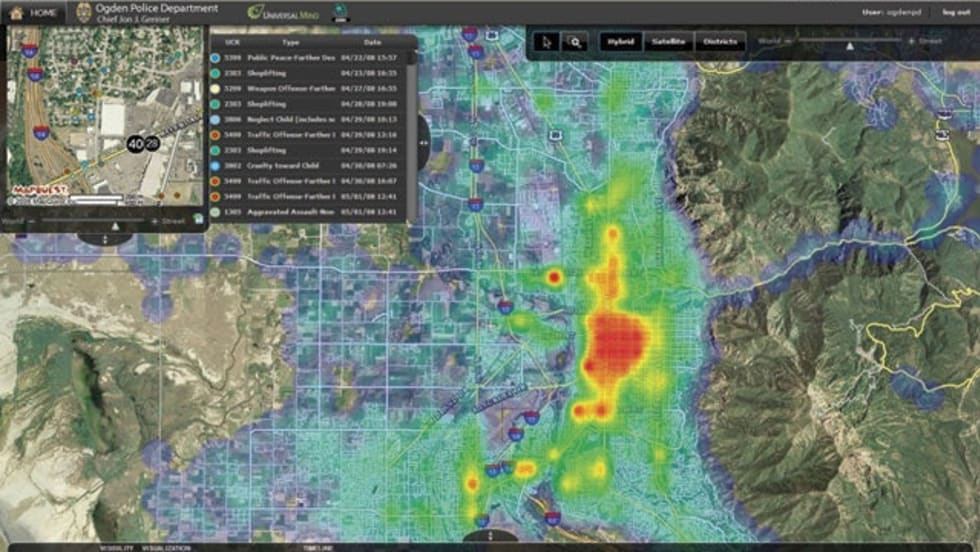Expand the handle below the mini-map

pos(105,239)
